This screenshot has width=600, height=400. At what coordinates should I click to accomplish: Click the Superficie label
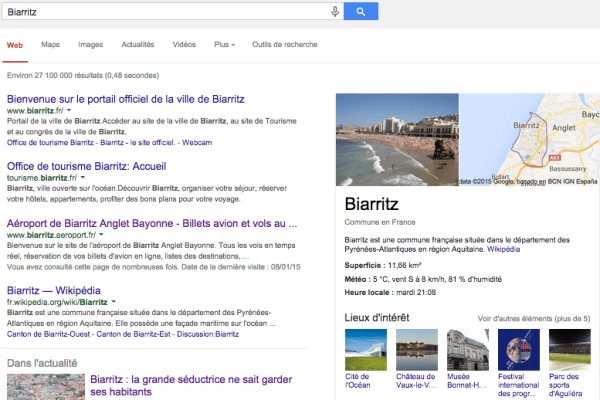[x=364, y=265]
